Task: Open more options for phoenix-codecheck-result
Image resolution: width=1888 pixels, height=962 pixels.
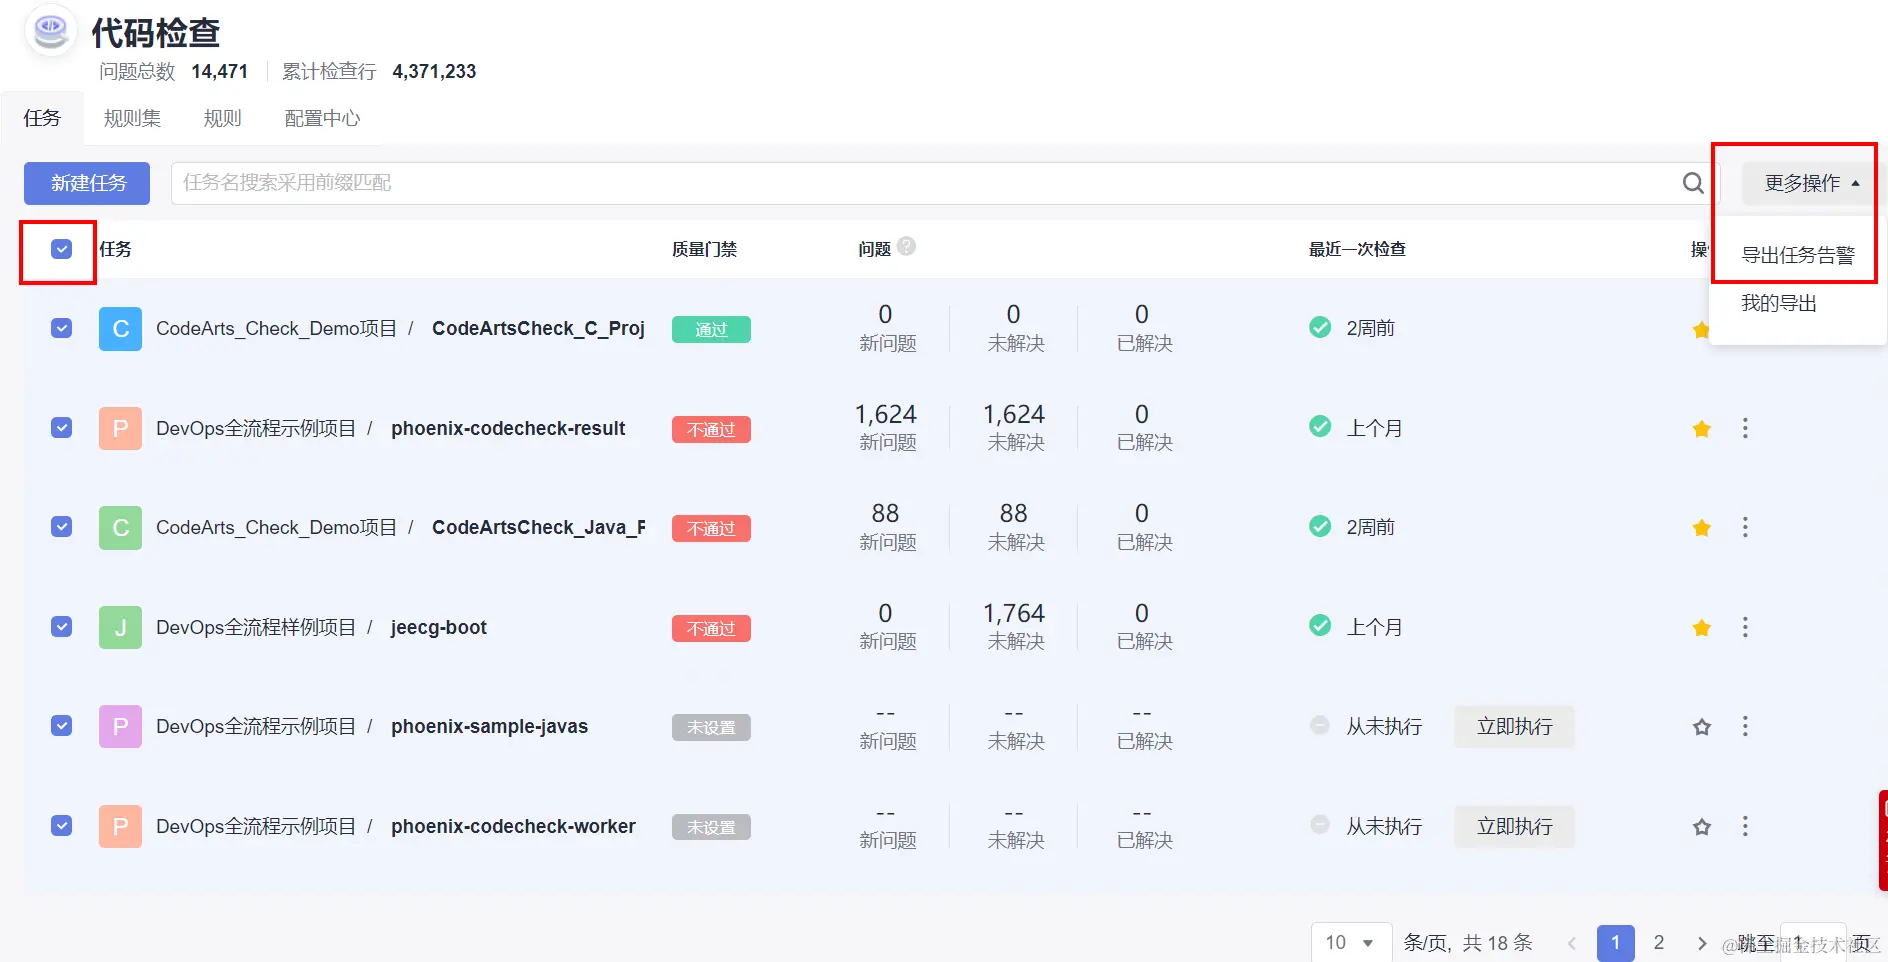Action: coord(1745,428)
